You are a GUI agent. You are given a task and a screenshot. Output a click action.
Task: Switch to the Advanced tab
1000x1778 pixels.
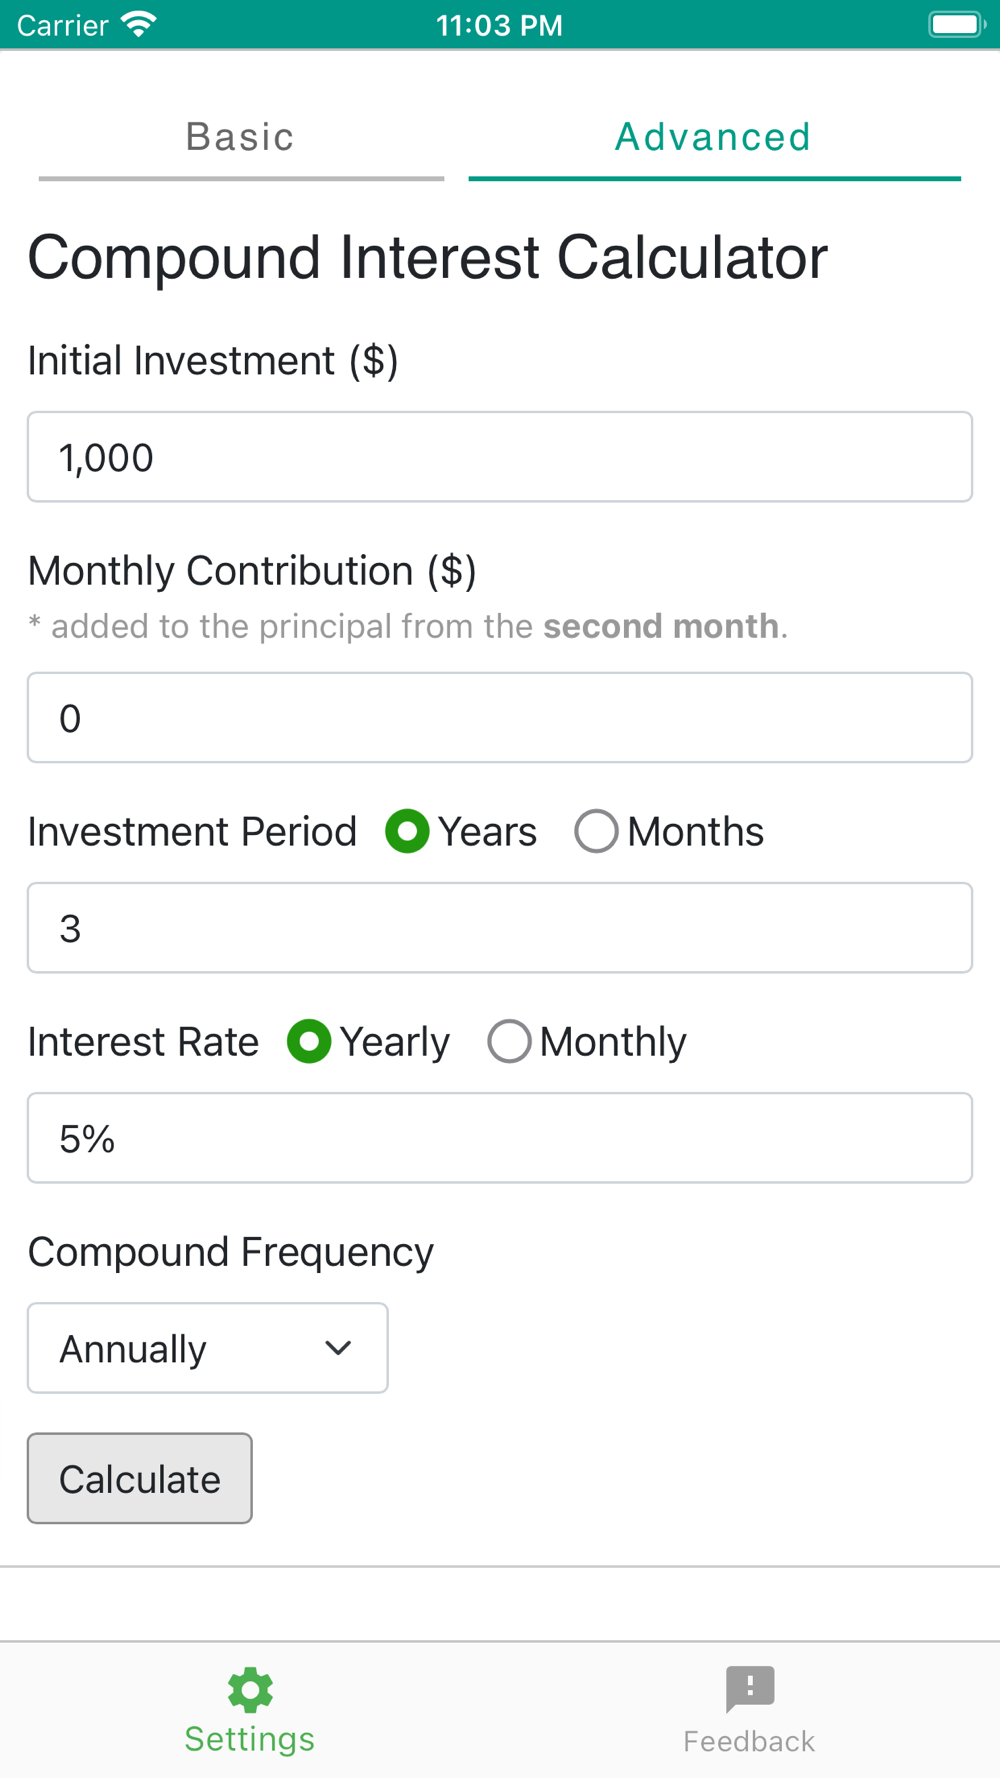[x=713, y=137]
